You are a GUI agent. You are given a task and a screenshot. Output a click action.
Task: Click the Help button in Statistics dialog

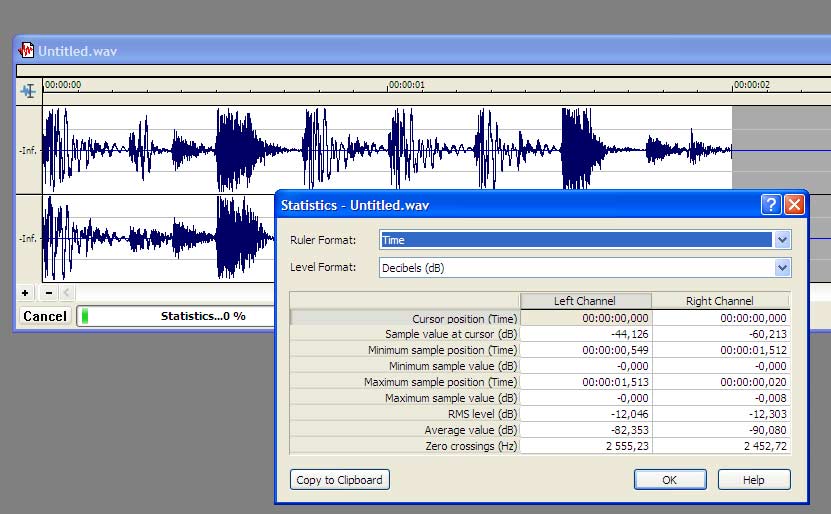pyautogui.click(x=754, y=480)
